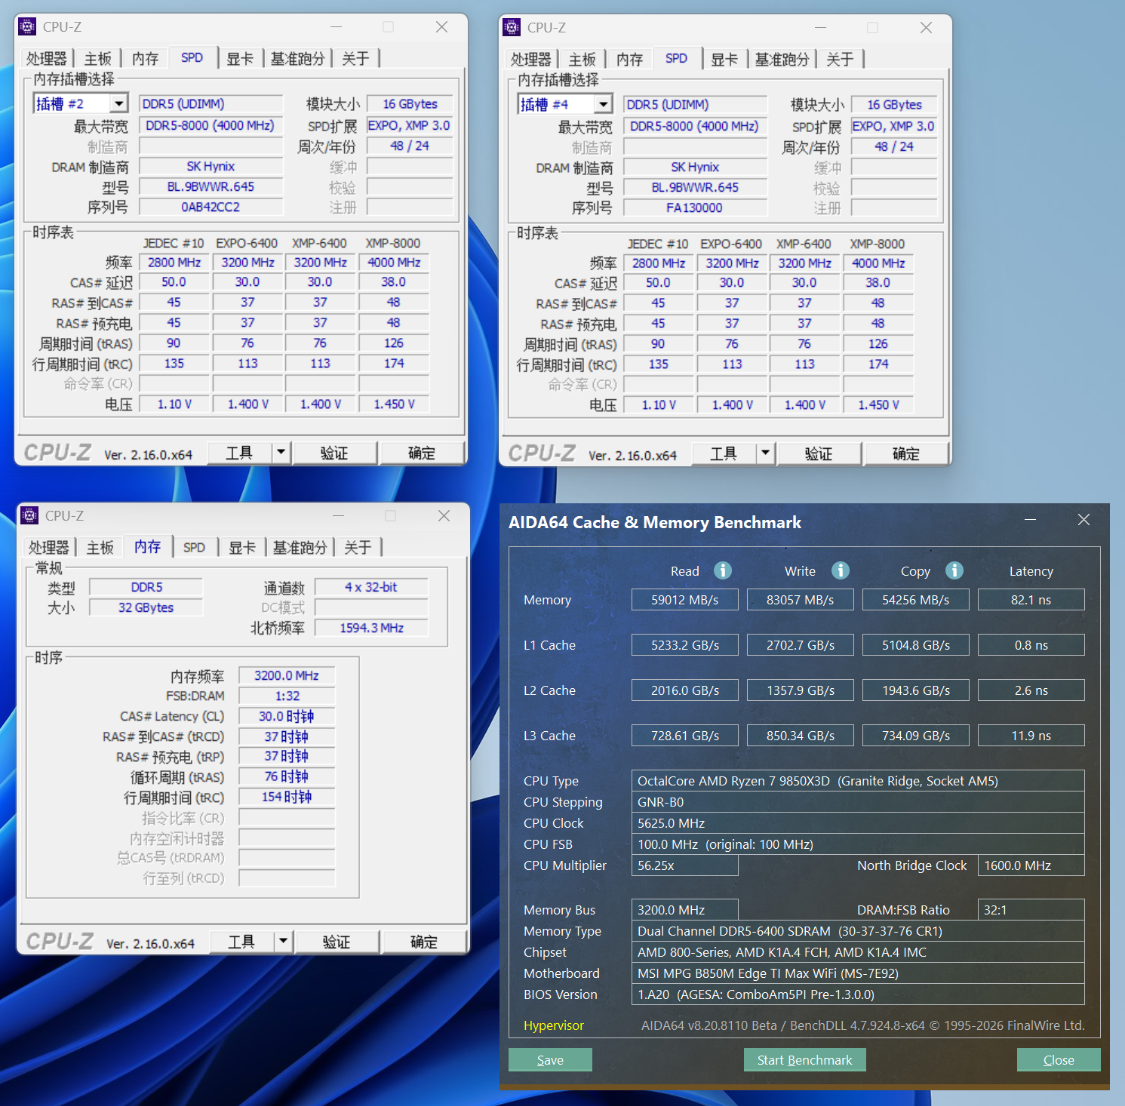Screen dimensions: 1125x1106
Task: Click the Read info icon in AIDA64
Action: pos(722,570)
